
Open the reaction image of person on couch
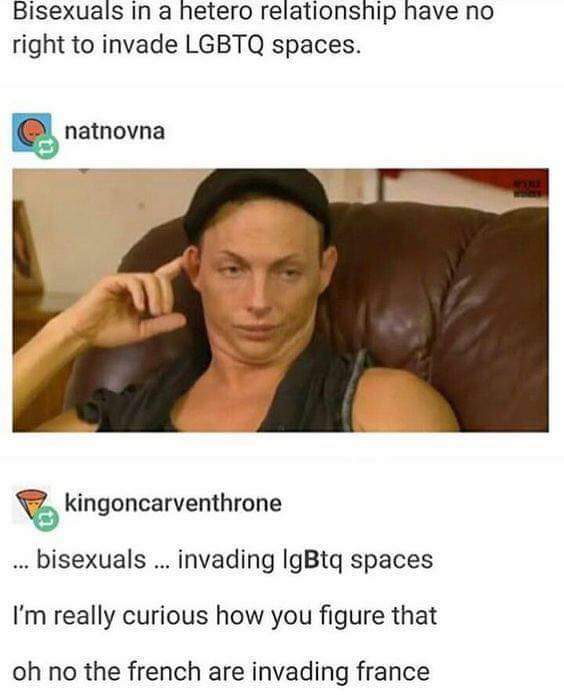coord(281,300)
